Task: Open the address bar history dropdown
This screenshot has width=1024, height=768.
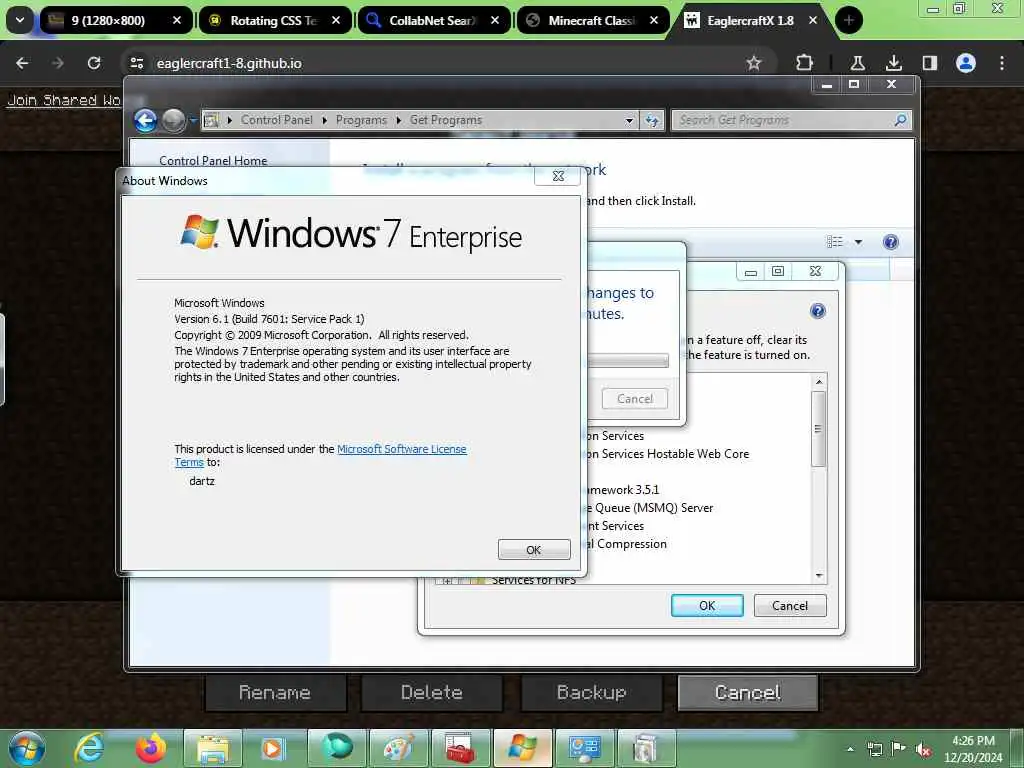Action: click(x=629, y=120)
